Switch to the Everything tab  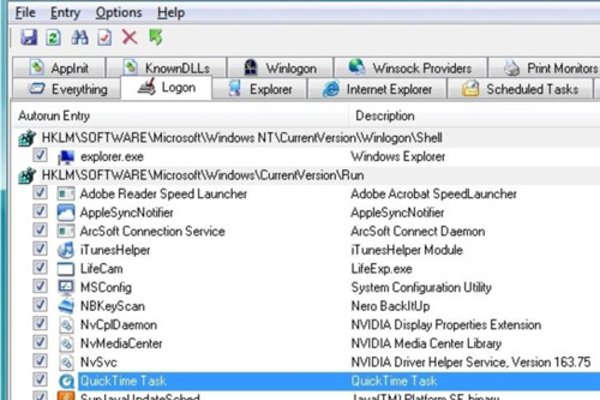coord(67,89)
